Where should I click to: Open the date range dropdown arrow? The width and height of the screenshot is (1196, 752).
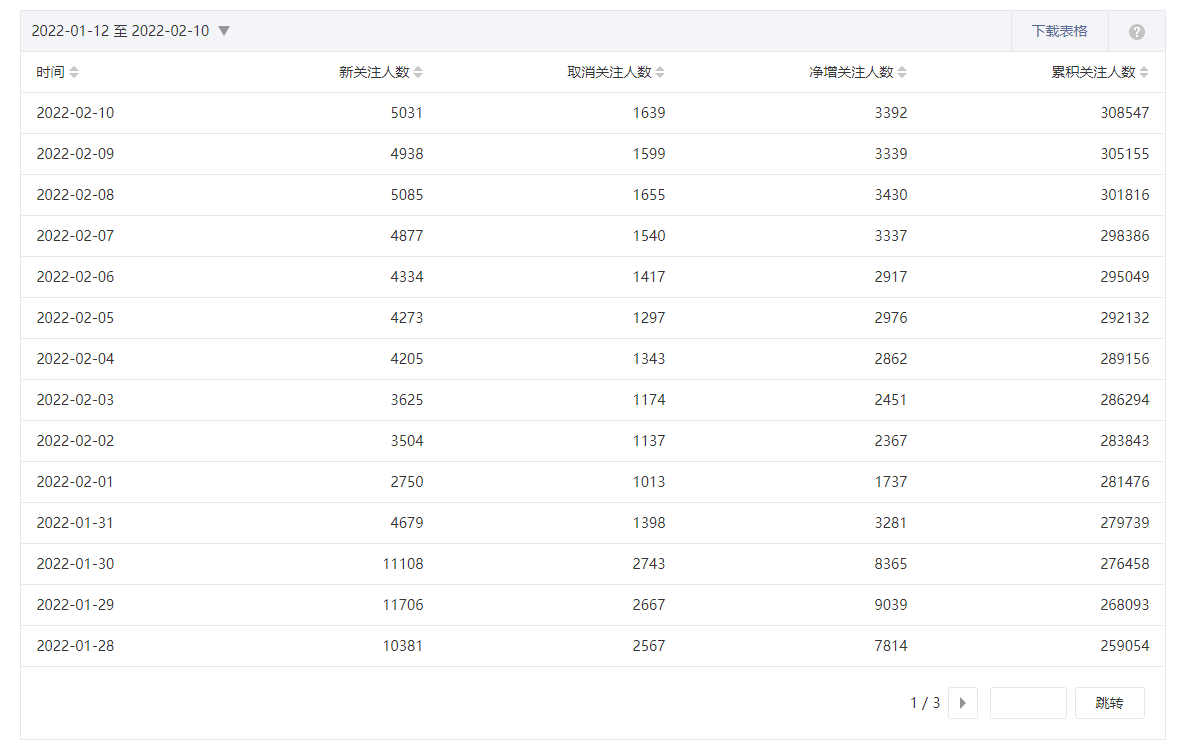(x=224, y=31)
